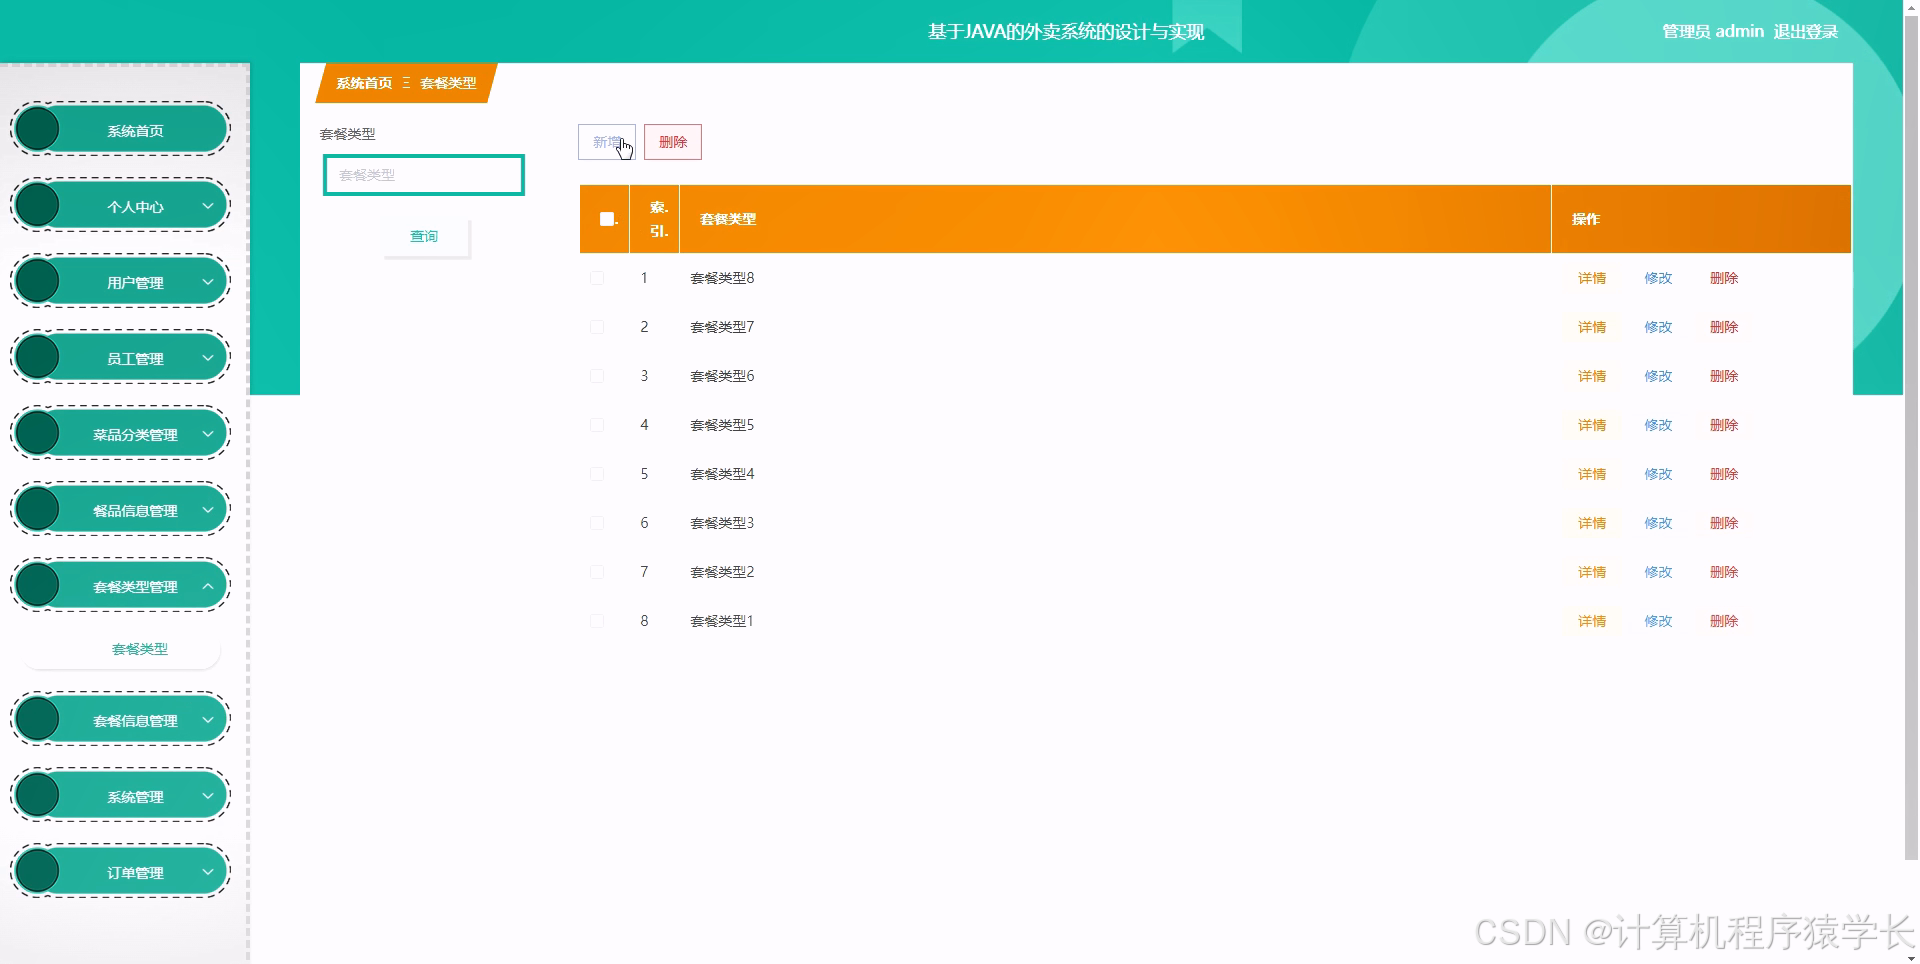Viewport: 1920px width, 964px height.
Task: Click 删除 for 套餐类型1 row
Action: [1724, 621]
